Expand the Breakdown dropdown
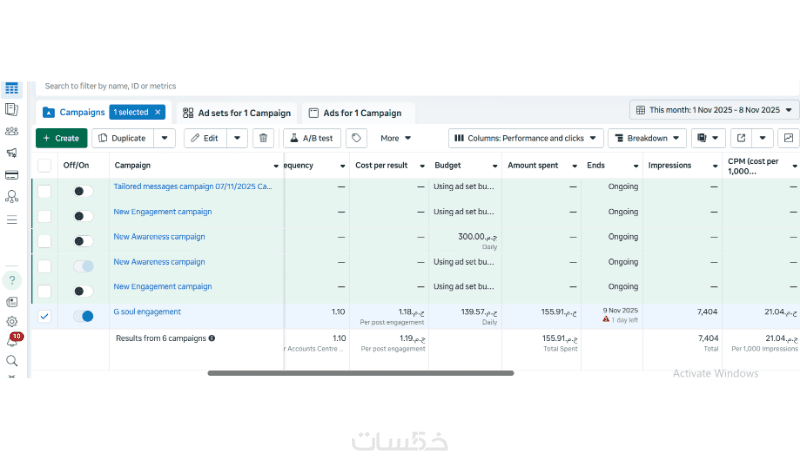Screen dimensions: 800x460 (x=647, y=138)
